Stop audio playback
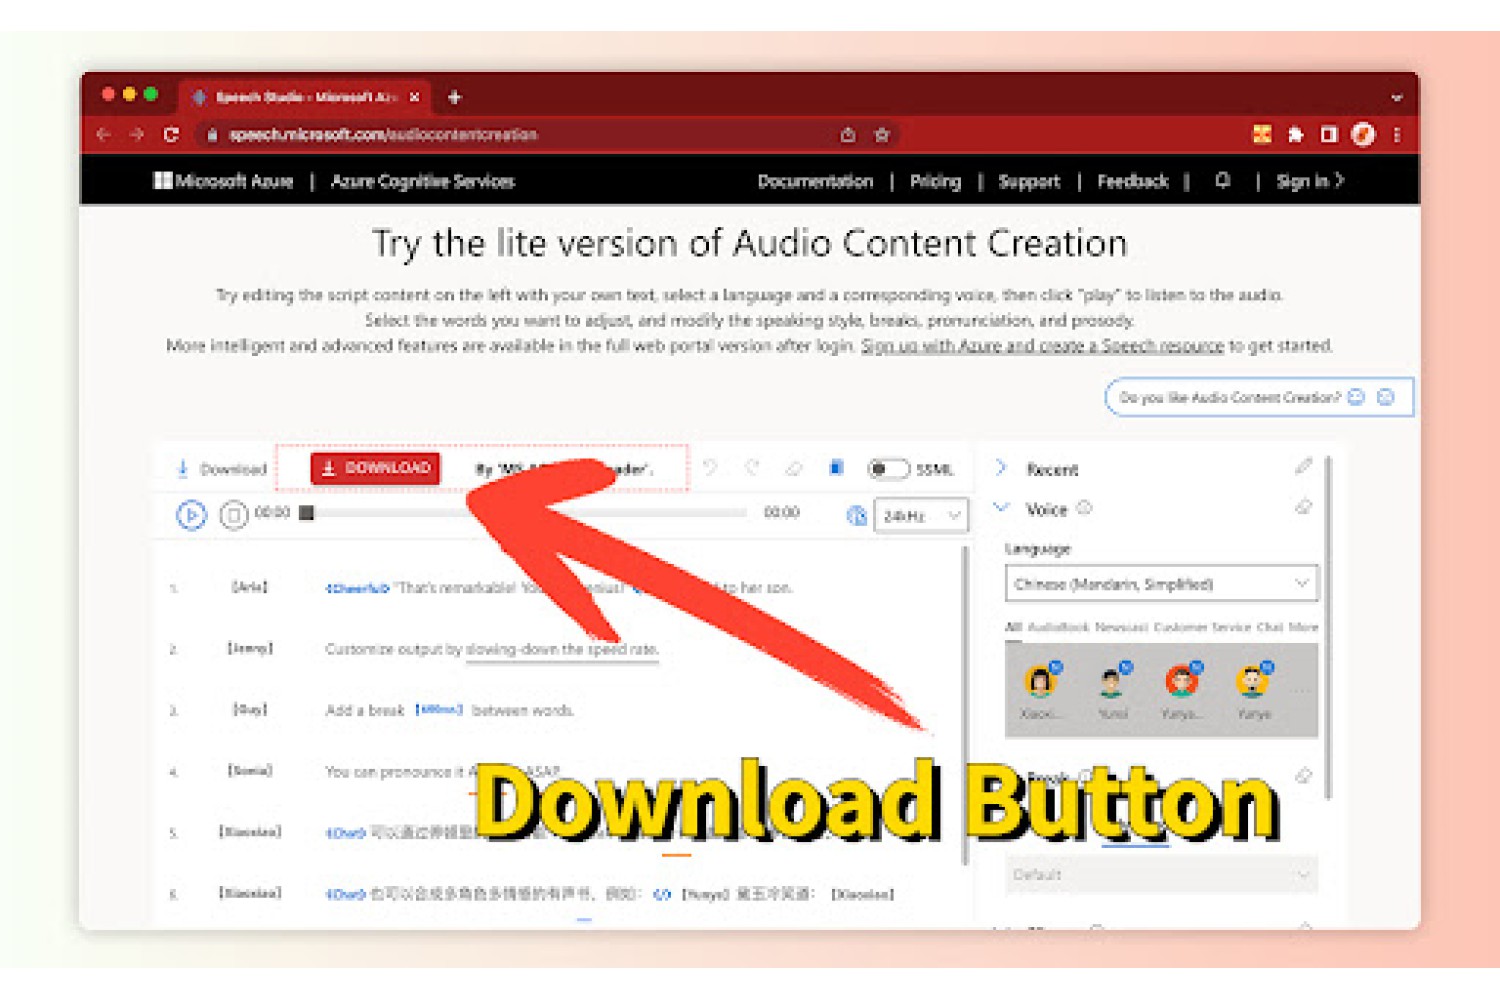The height and width of the screenshot is (1000, 1500). tap(233, 515)
